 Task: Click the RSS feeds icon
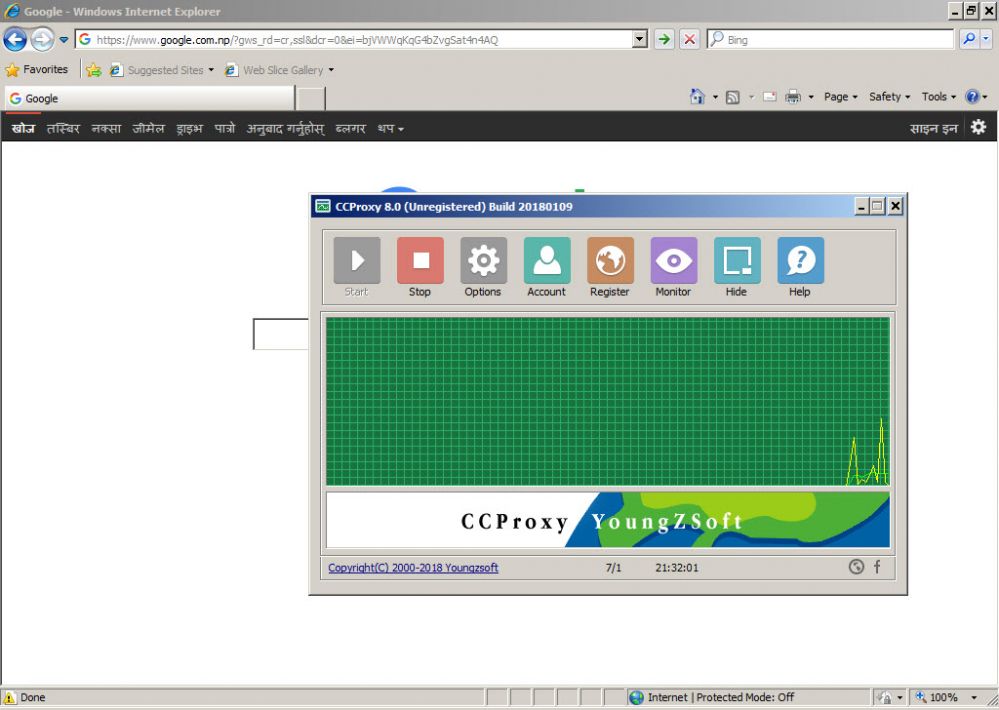733,97
